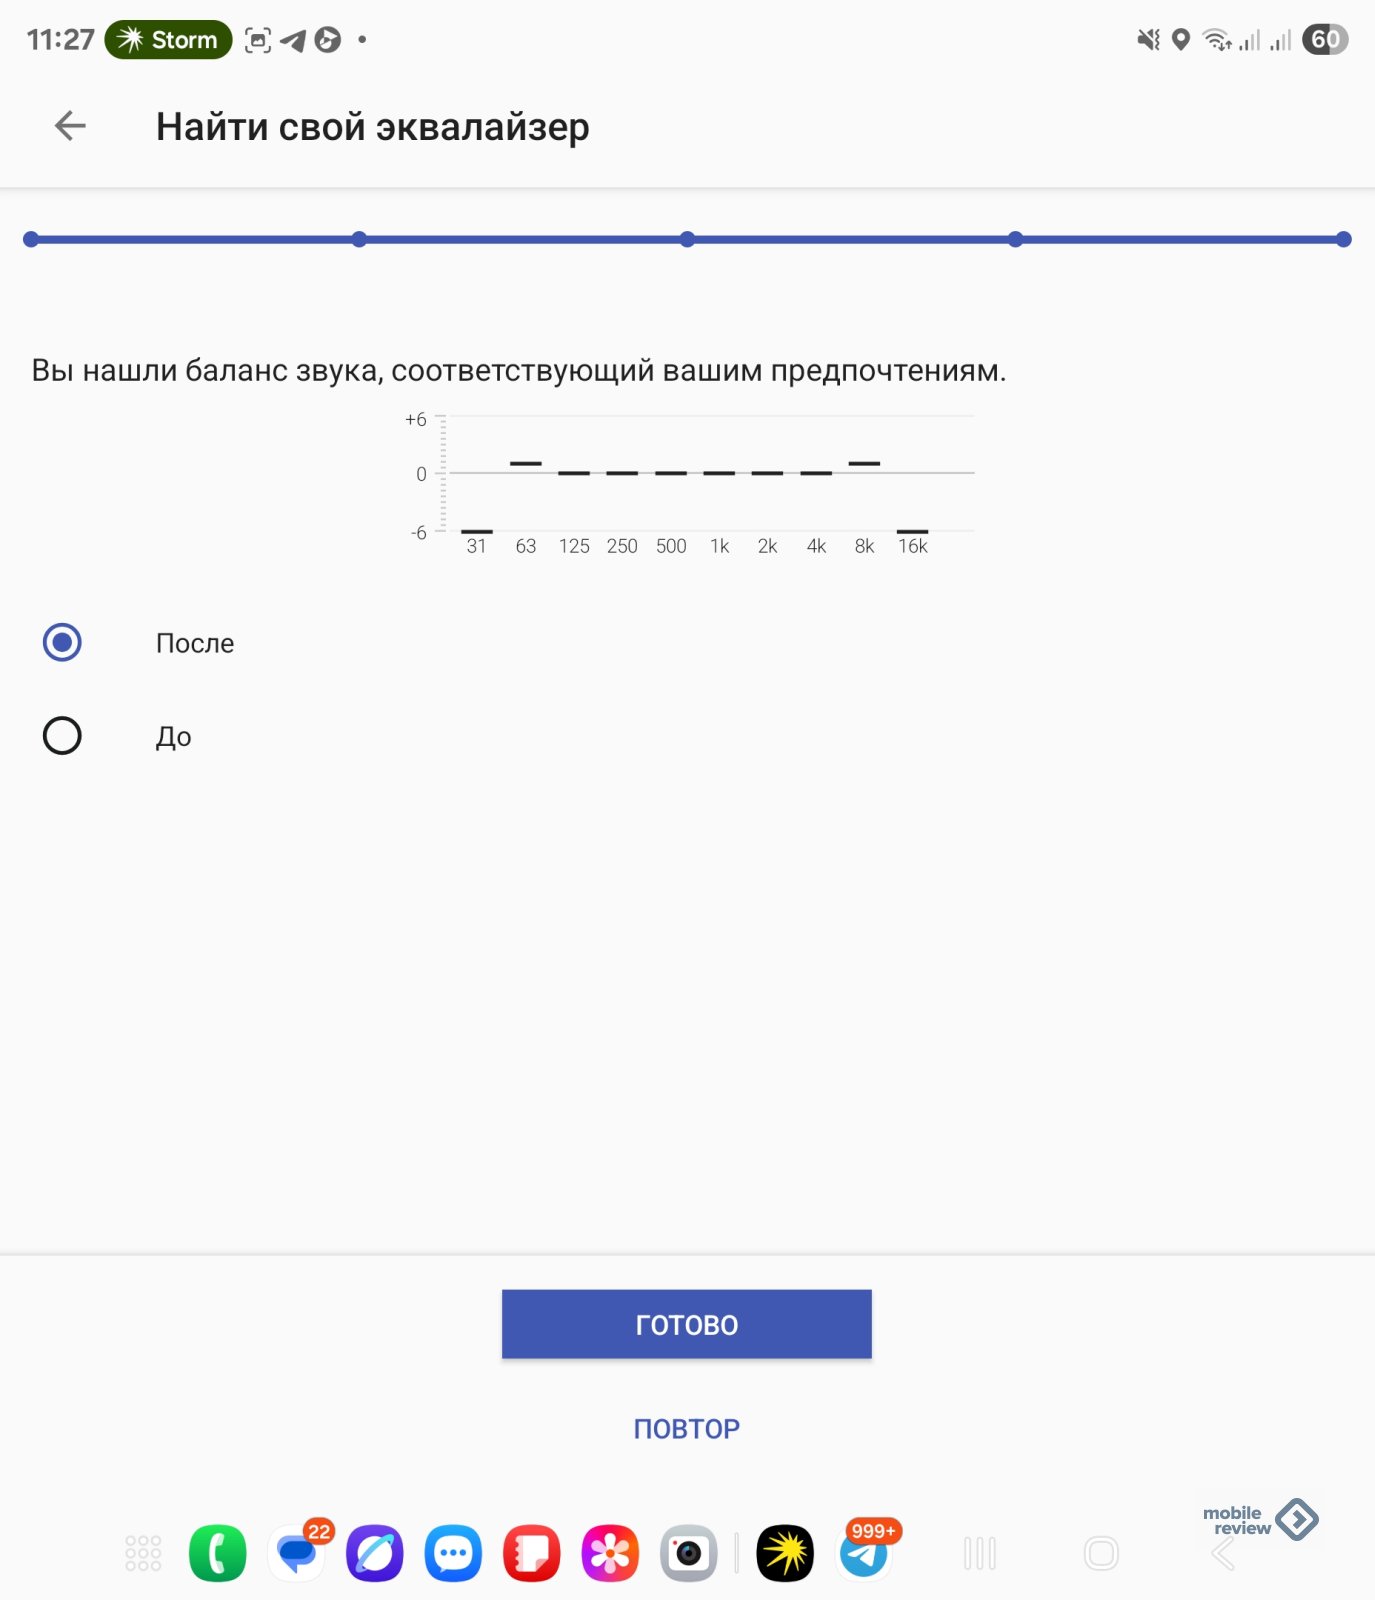Tap the ГОТОВО button
Viewport: 1375px width, 1600px height.
(x=687, y=1324)
